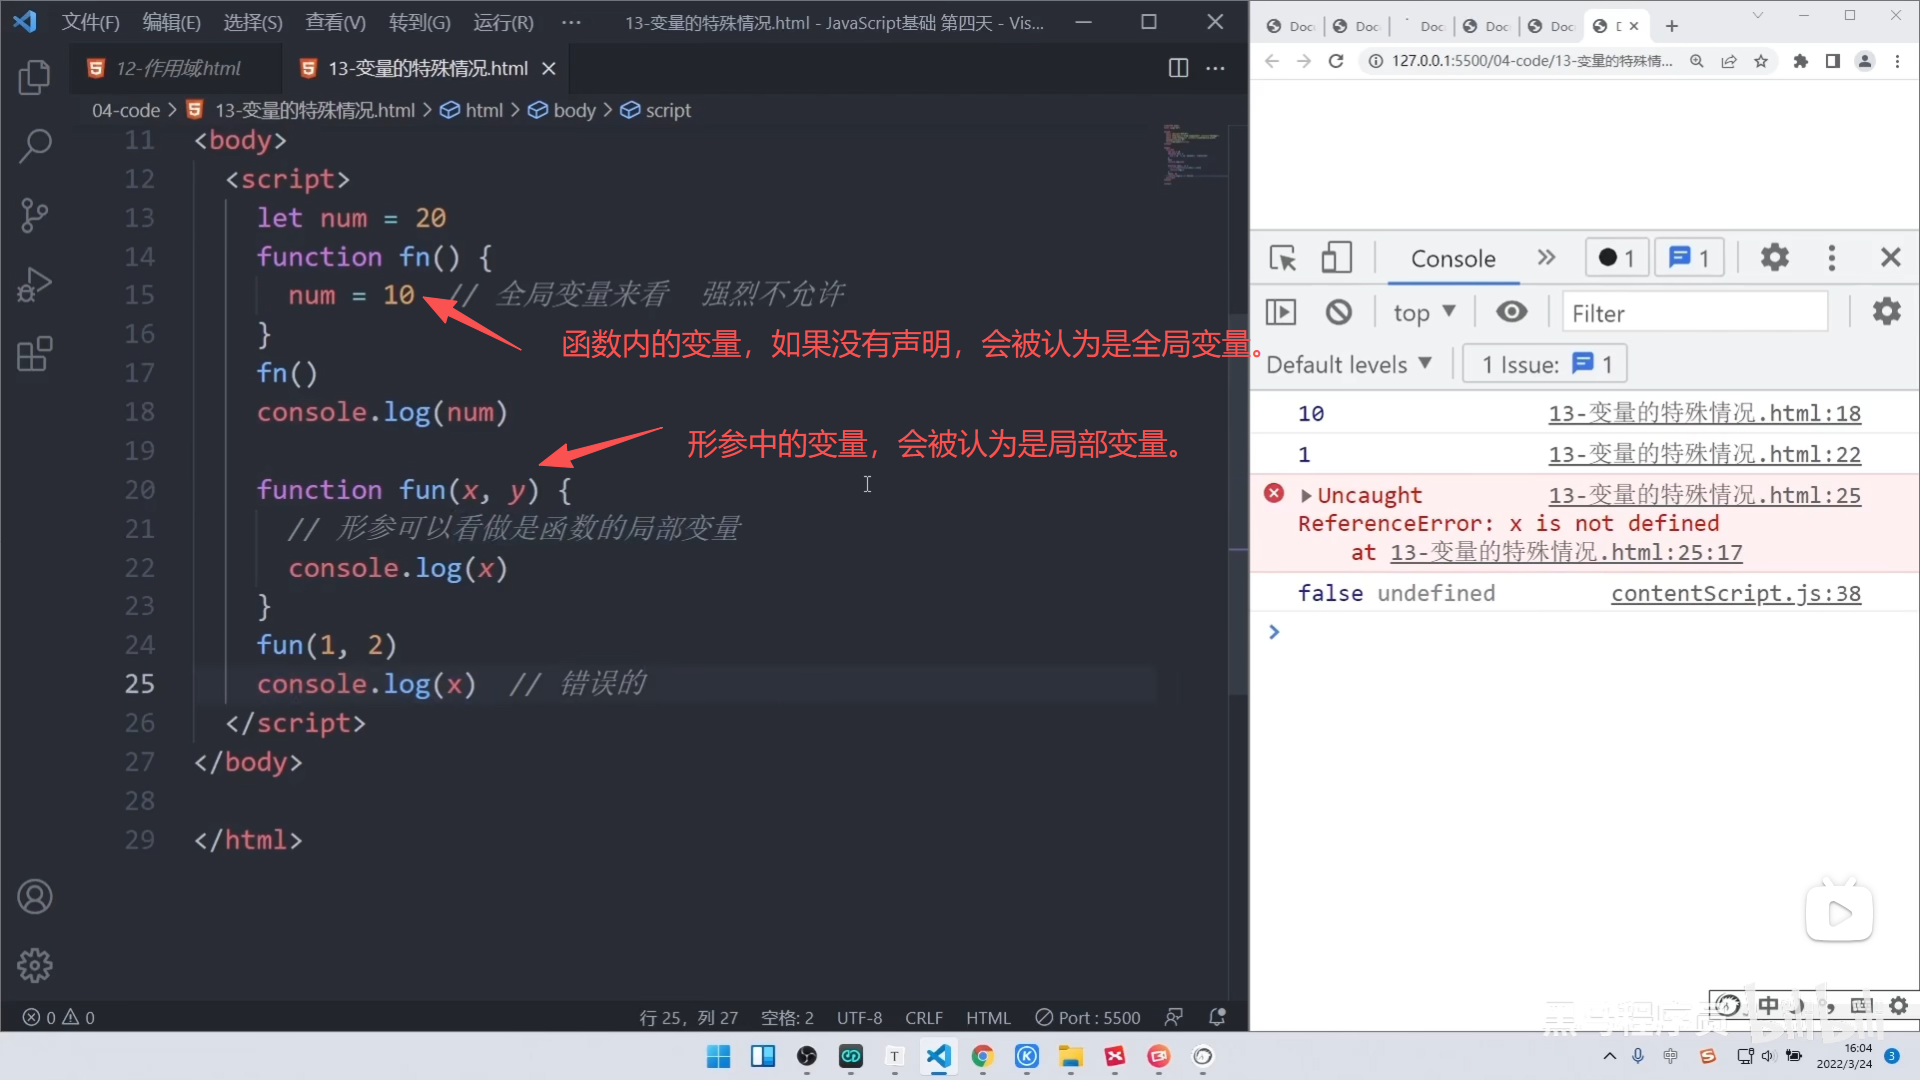The height and width of the screenshot is (1080, 1920).
Task: Toggle DevTools inspect element mode
Action: (x=1283, y=258)
